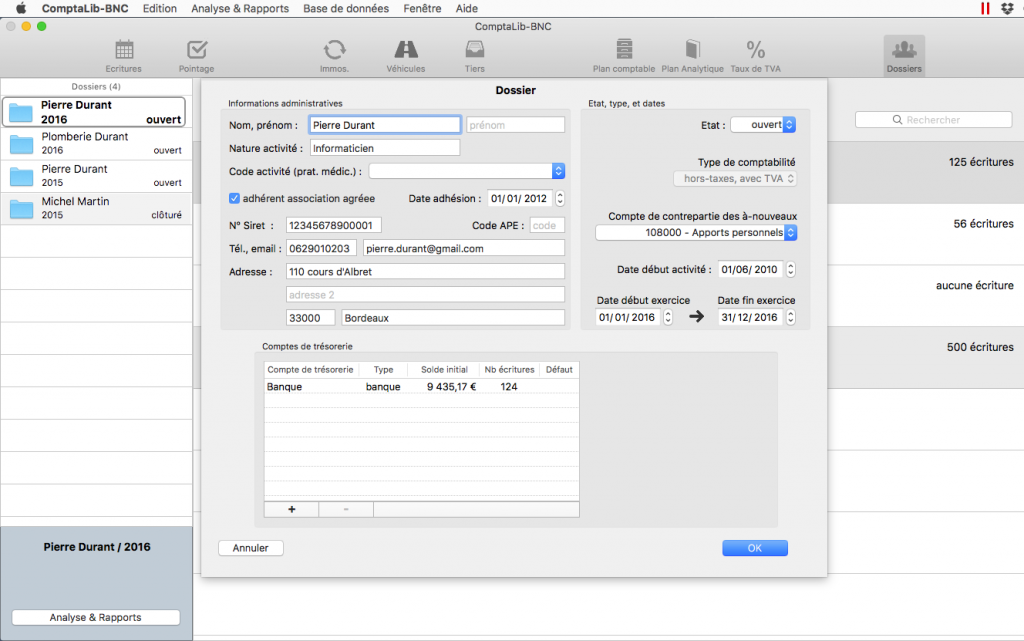
Task: Open the Base de données menu
Action: click(x=346, y=8)
